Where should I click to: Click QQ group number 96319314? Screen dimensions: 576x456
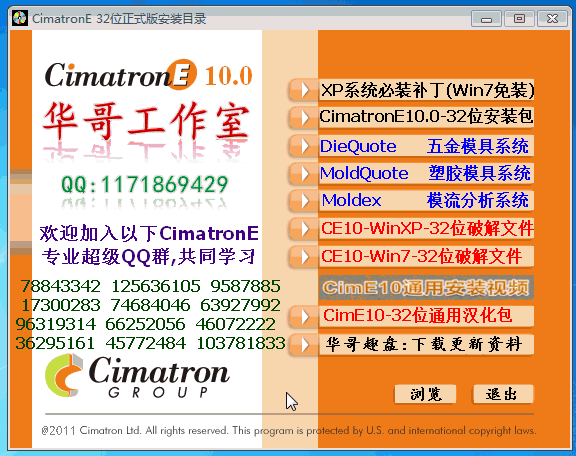pos(55,324)
